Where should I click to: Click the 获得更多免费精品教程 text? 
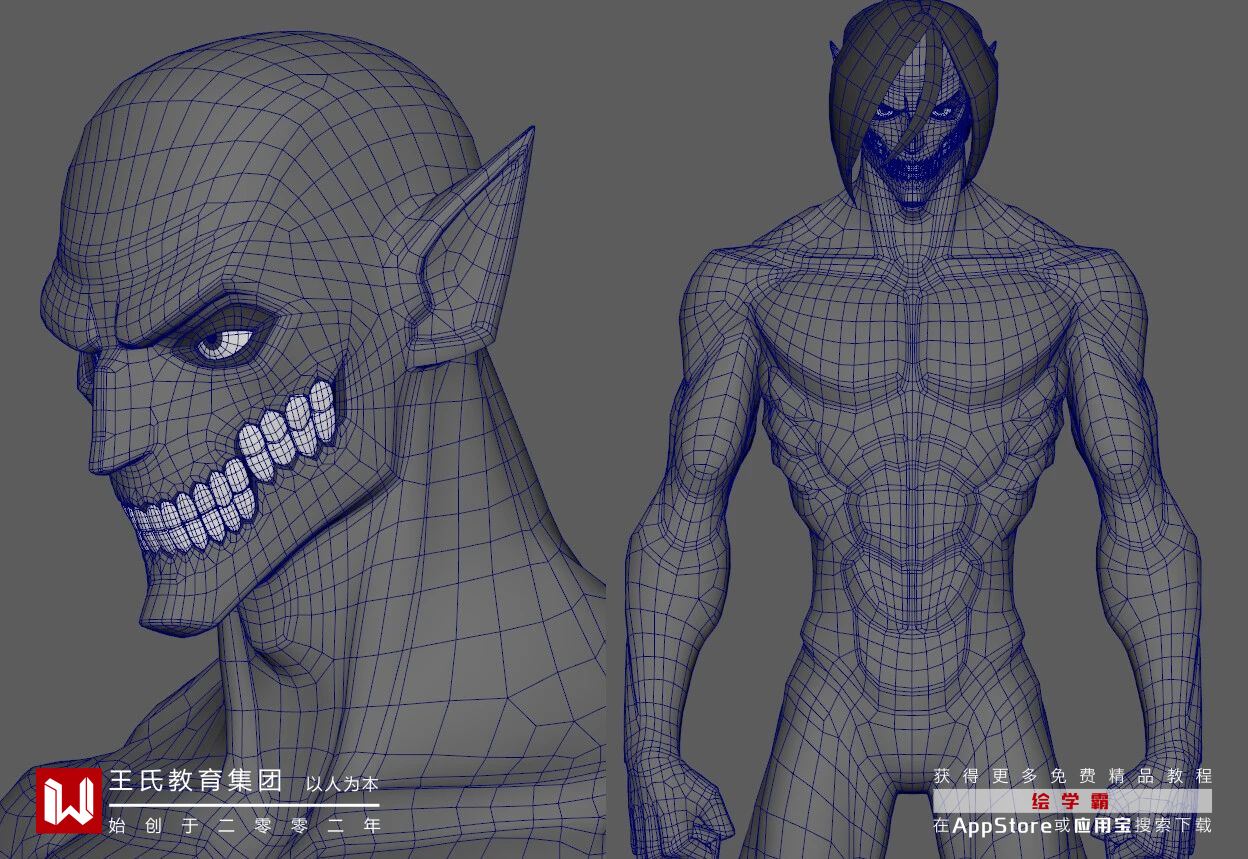point(1072,776)
